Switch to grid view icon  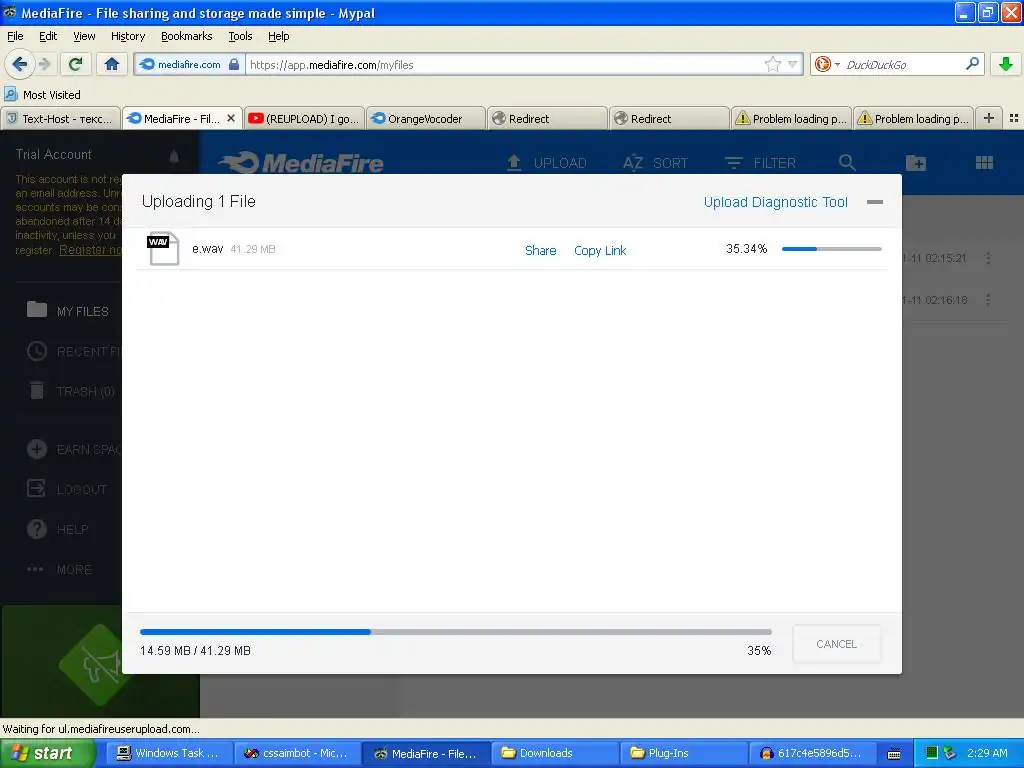point(984,163)
